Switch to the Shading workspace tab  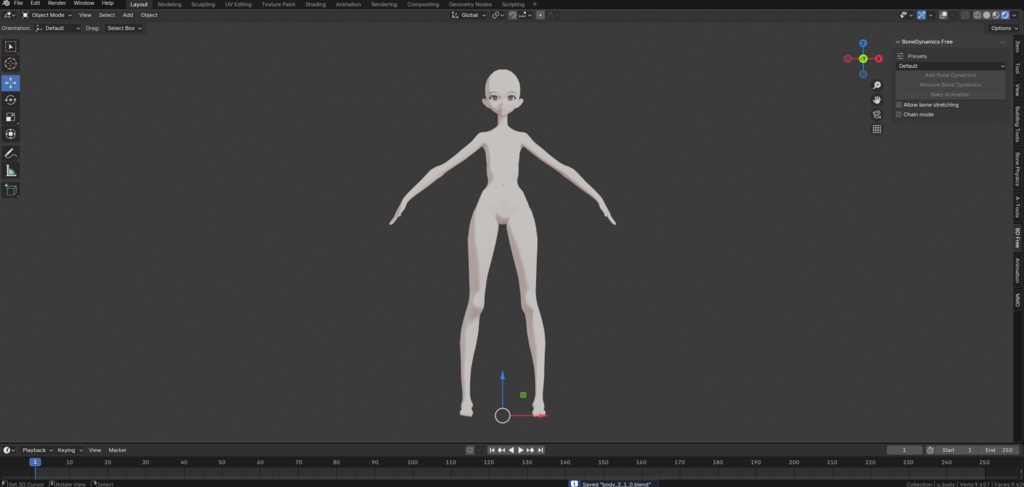[315, 4]
